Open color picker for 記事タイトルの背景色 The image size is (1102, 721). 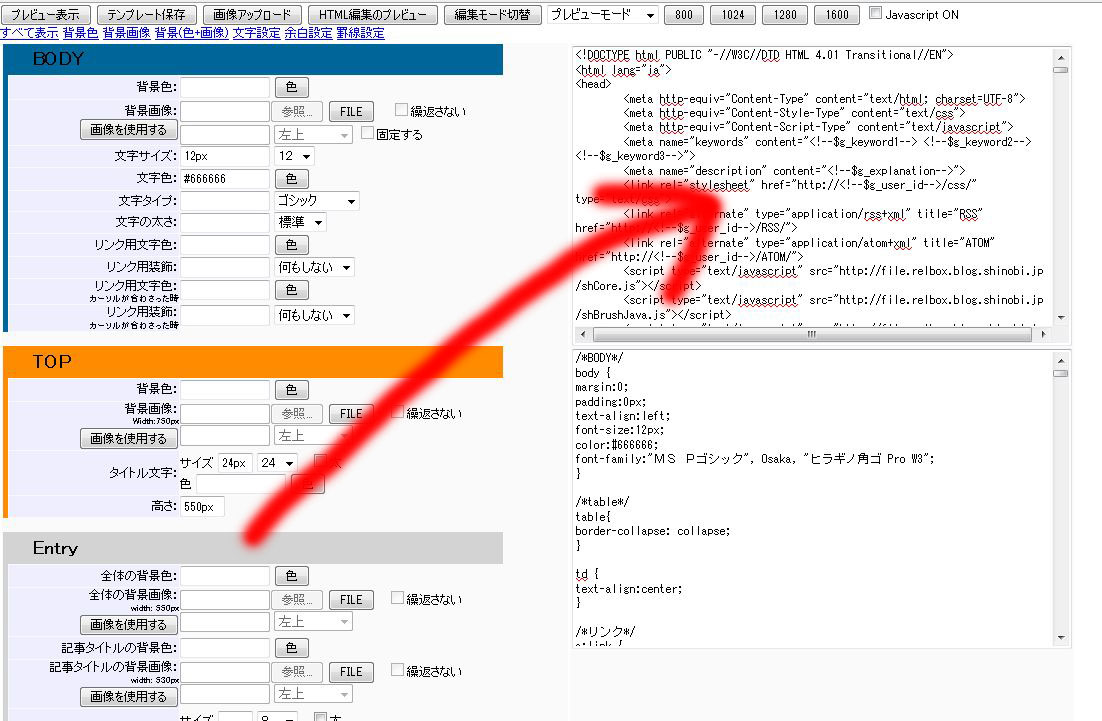tap(292, 648)
